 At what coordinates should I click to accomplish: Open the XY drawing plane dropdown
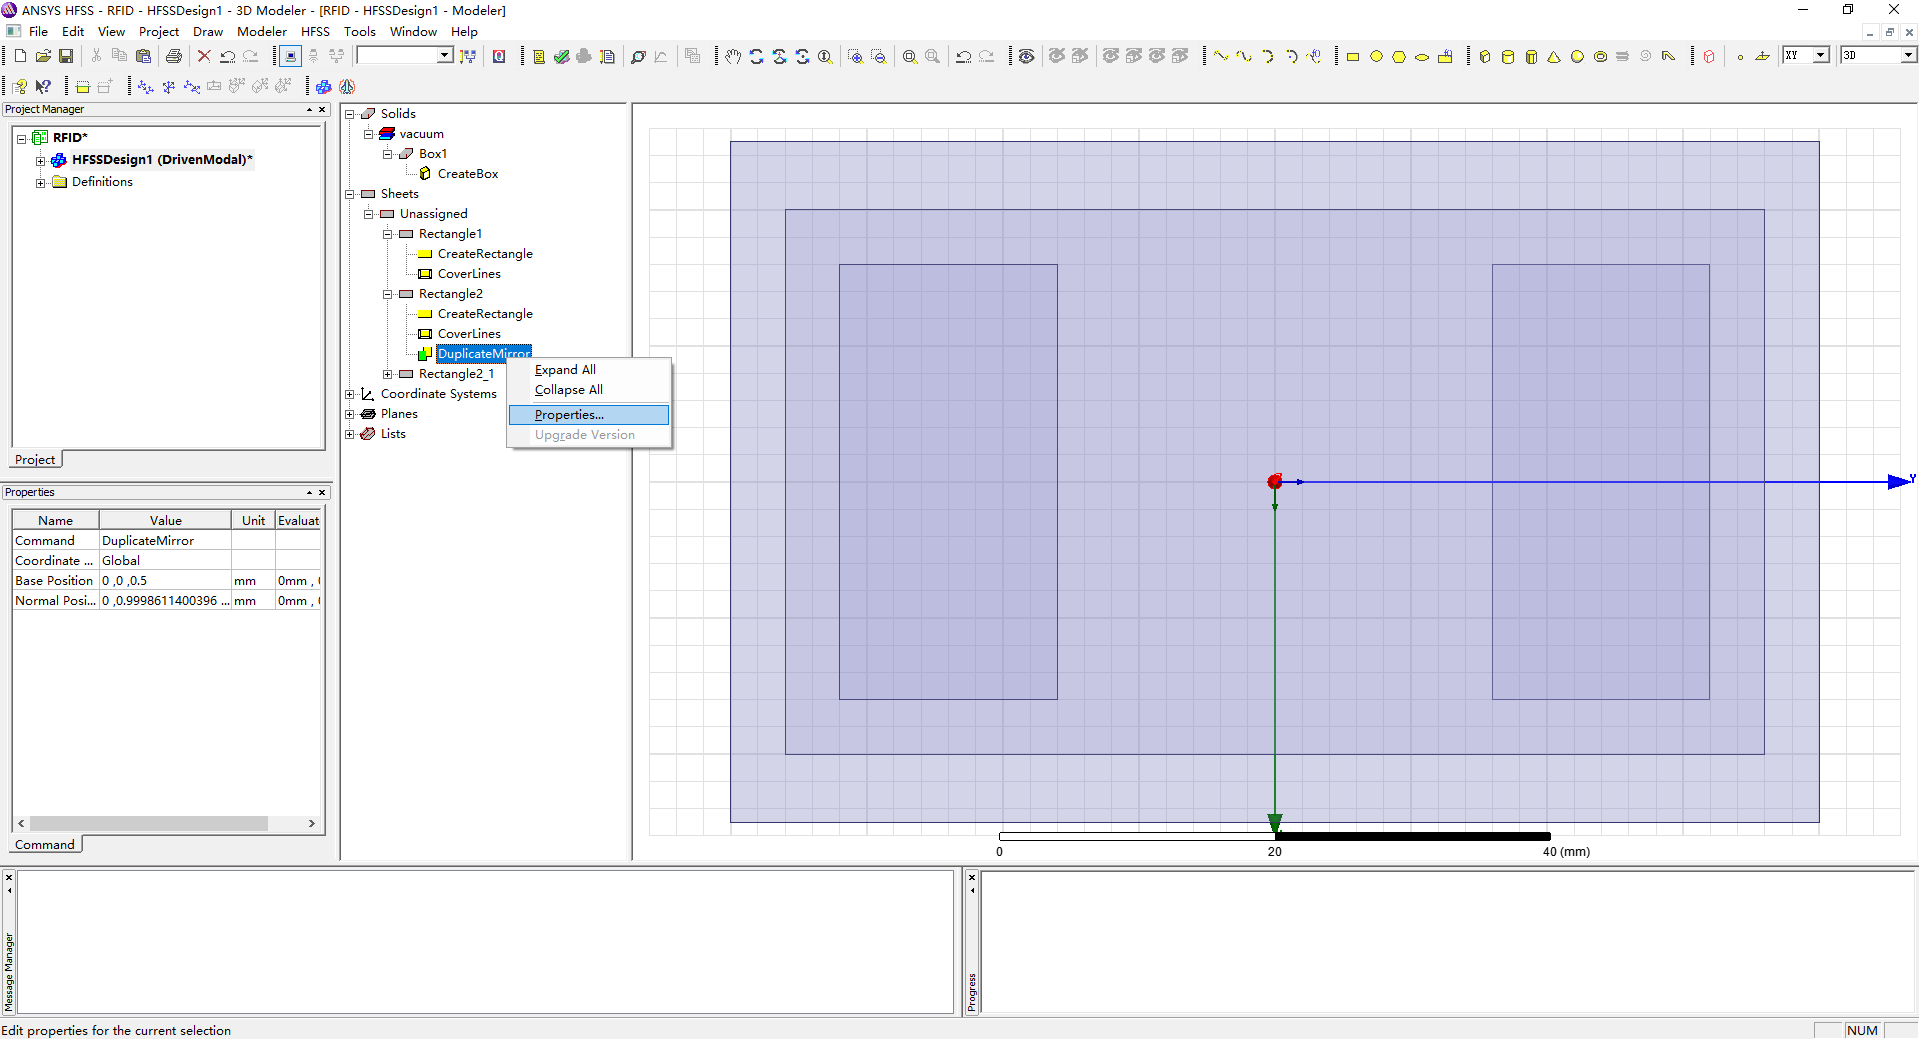(x=1821, y=56)
